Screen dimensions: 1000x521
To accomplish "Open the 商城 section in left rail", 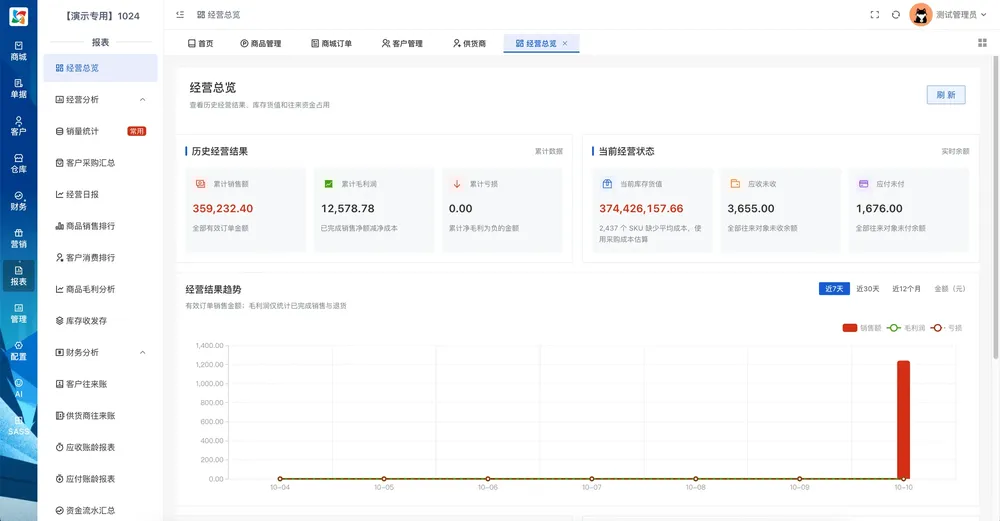I will (x=18, y=51).
